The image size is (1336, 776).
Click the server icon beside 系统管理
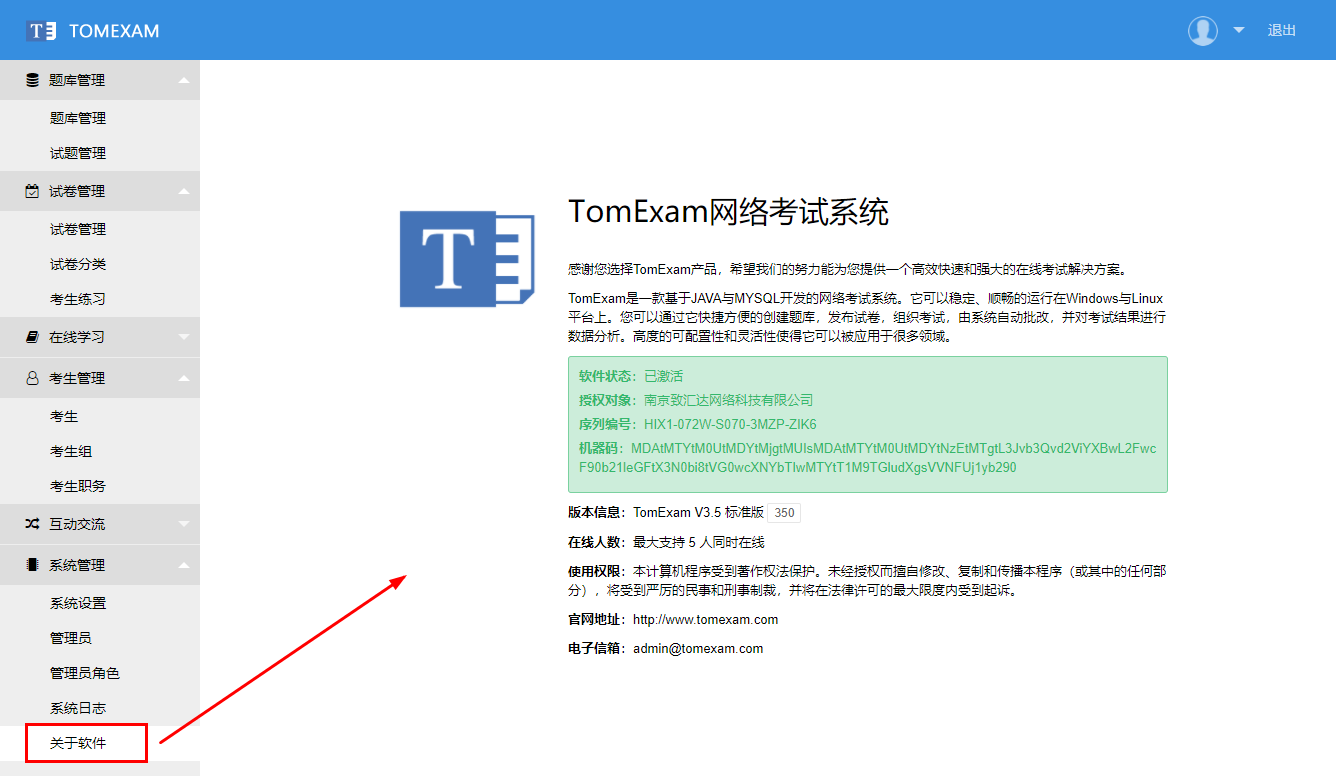pos(32,565)
